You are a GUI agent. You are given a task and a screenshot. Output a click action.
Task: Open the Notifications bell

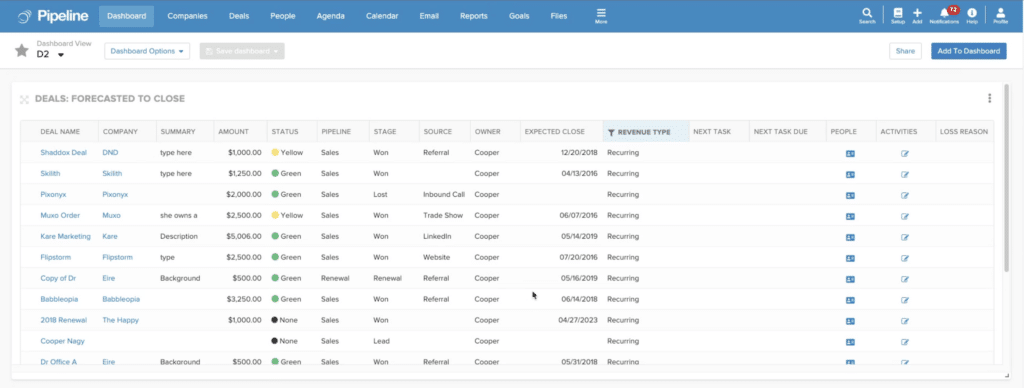pos(944,16)
